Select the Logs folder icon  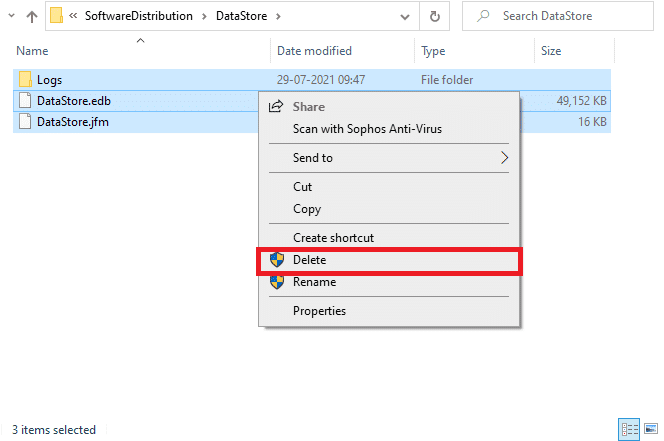(x=25, y=79)
